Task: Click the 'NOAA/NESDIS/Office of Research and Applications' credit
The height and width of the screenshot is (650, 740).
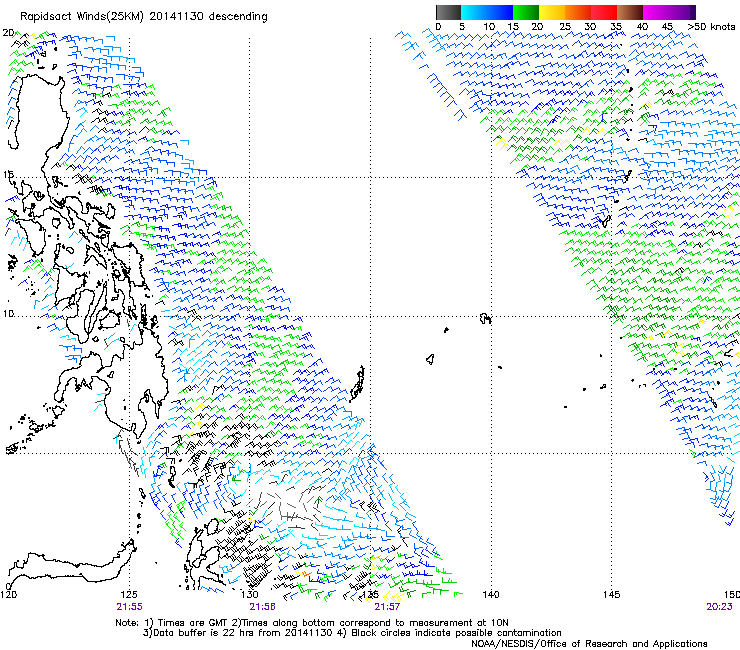Action: click(589, 644)
